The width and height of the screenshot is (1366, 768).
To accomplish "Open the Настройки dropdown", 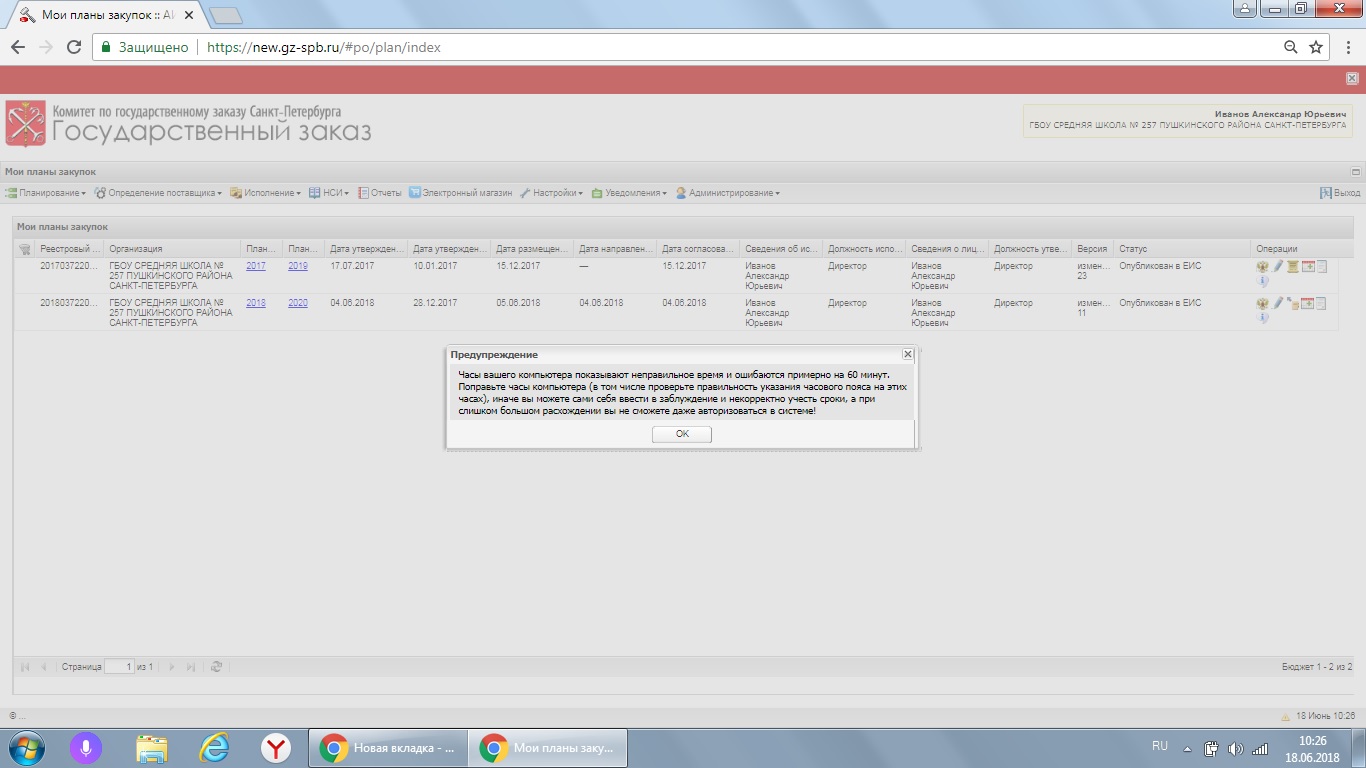I will coord(551,193).
